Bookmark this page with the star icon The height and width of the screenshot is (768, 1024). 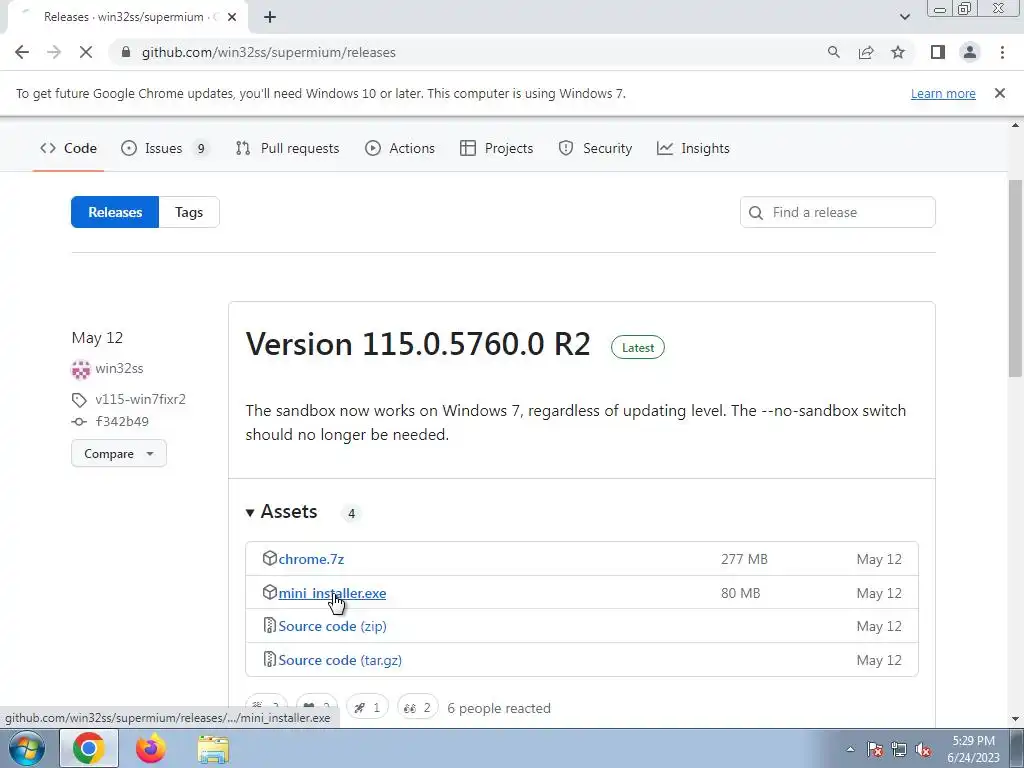[898, 52]
